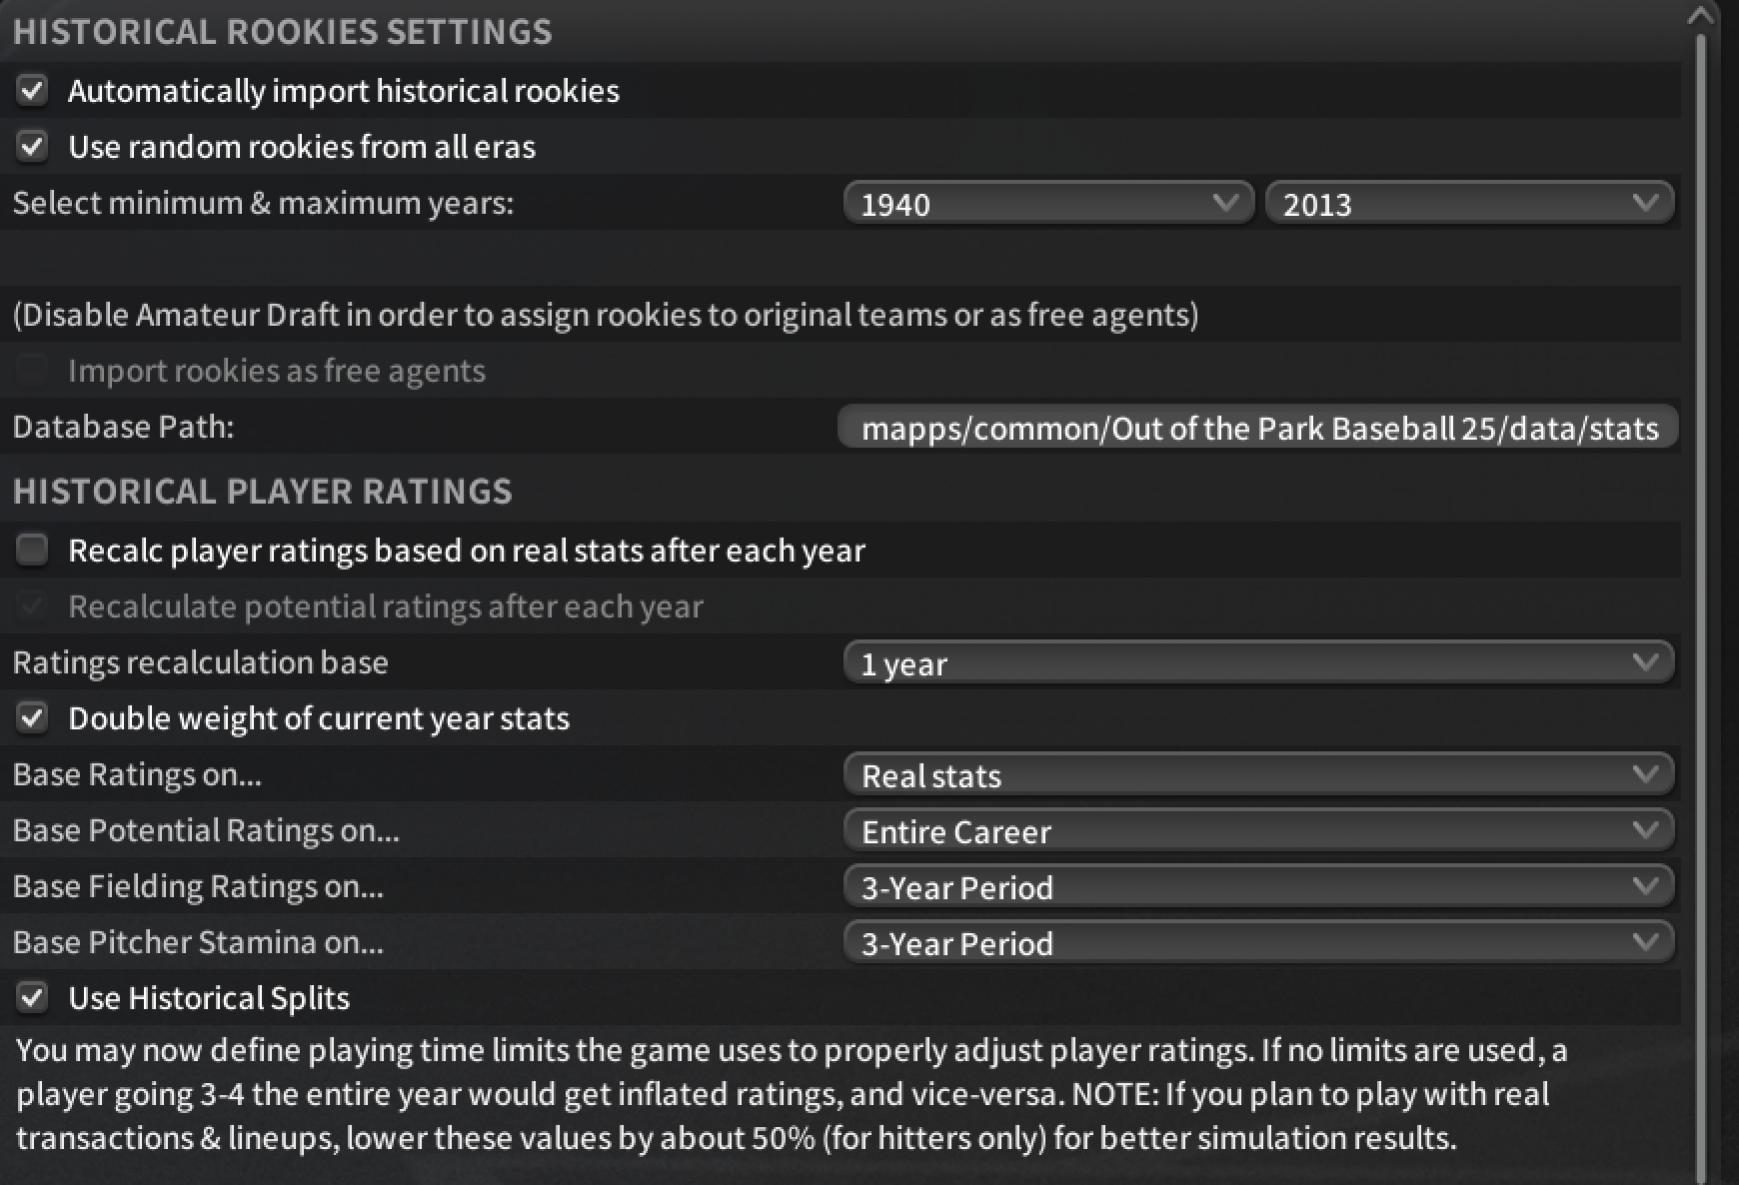The image size is (1739, 1185).
Task: Click chevron arrow on 2013 year selector
Action: point(1645,204)
